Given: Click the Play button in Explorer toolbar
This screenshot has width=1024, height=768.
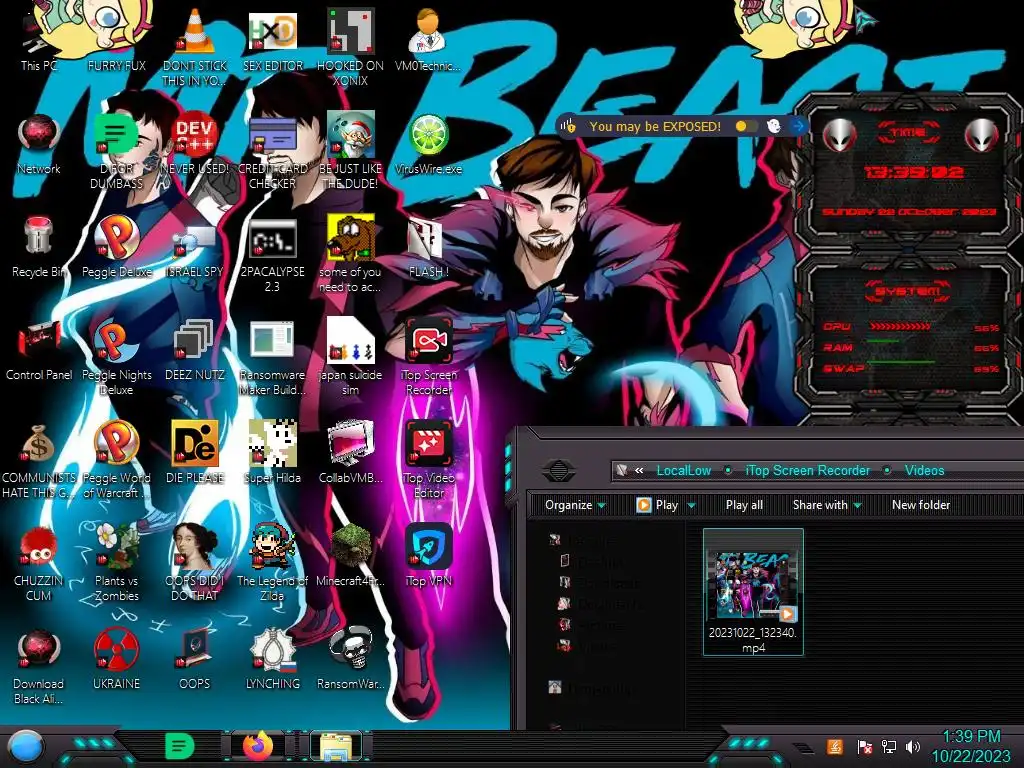Looking at the screenshot, I should [x=658, y=505].
